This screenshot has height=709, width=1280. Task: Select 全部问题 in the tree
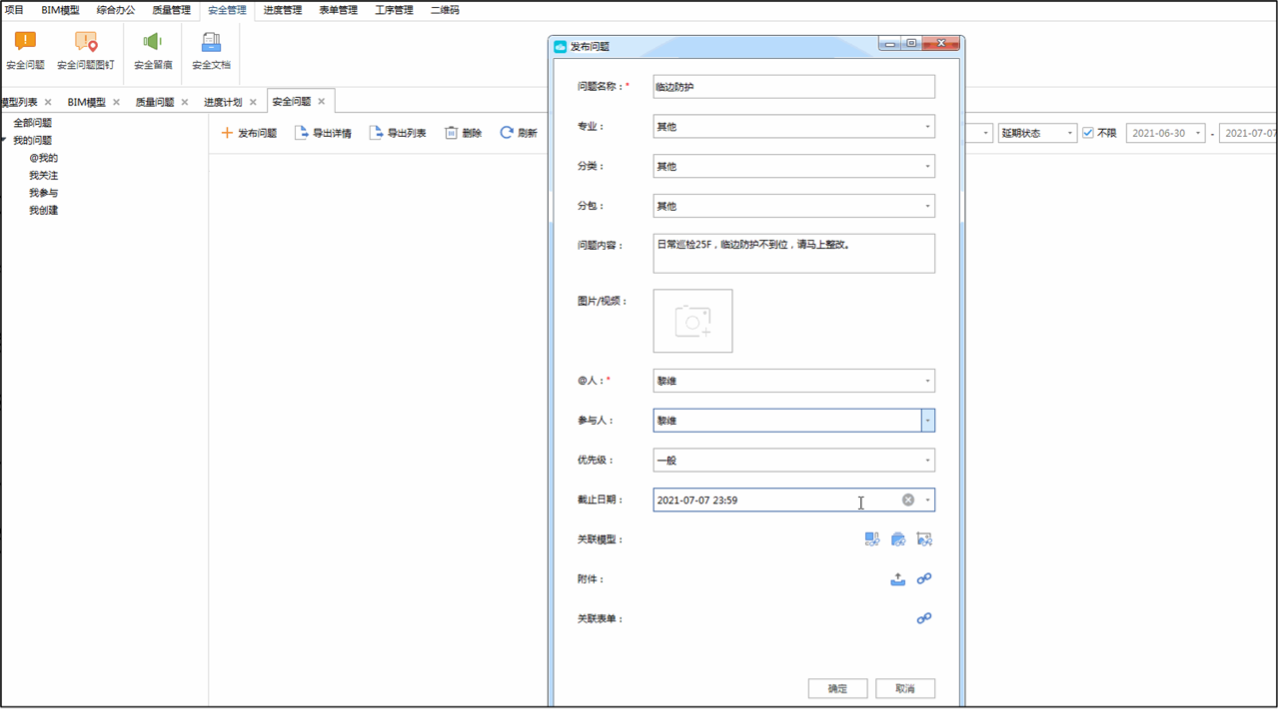[33, 123]
